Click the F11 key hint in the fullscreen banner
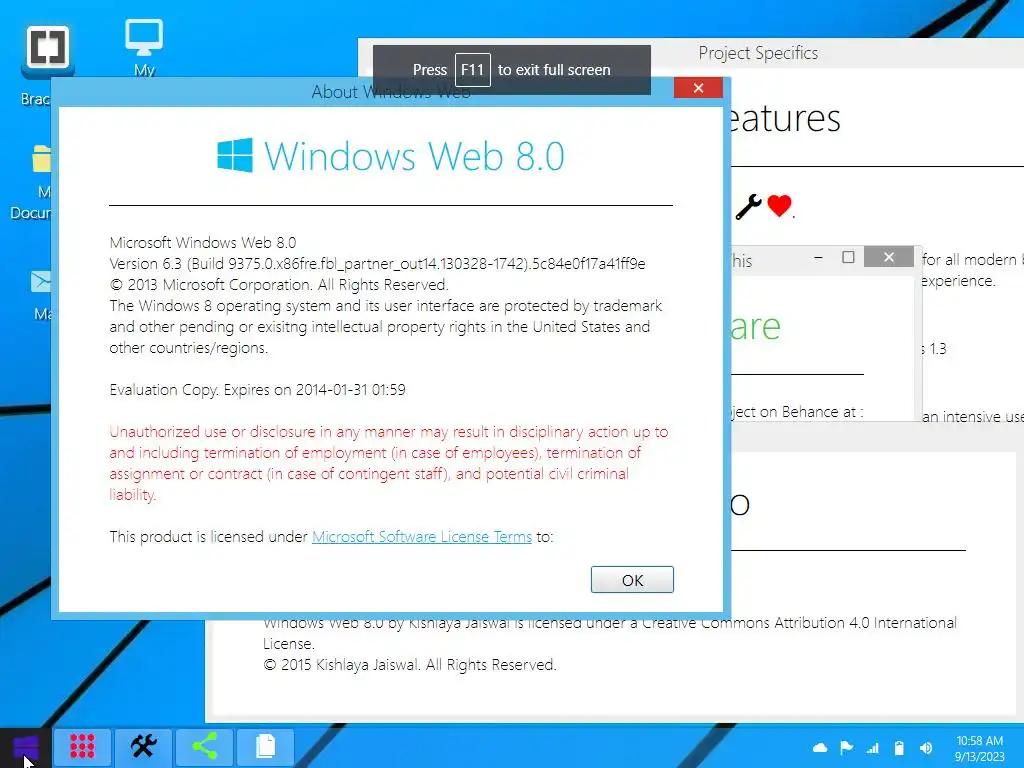Screen dimensions: 1024x768 tap(472, 70)
